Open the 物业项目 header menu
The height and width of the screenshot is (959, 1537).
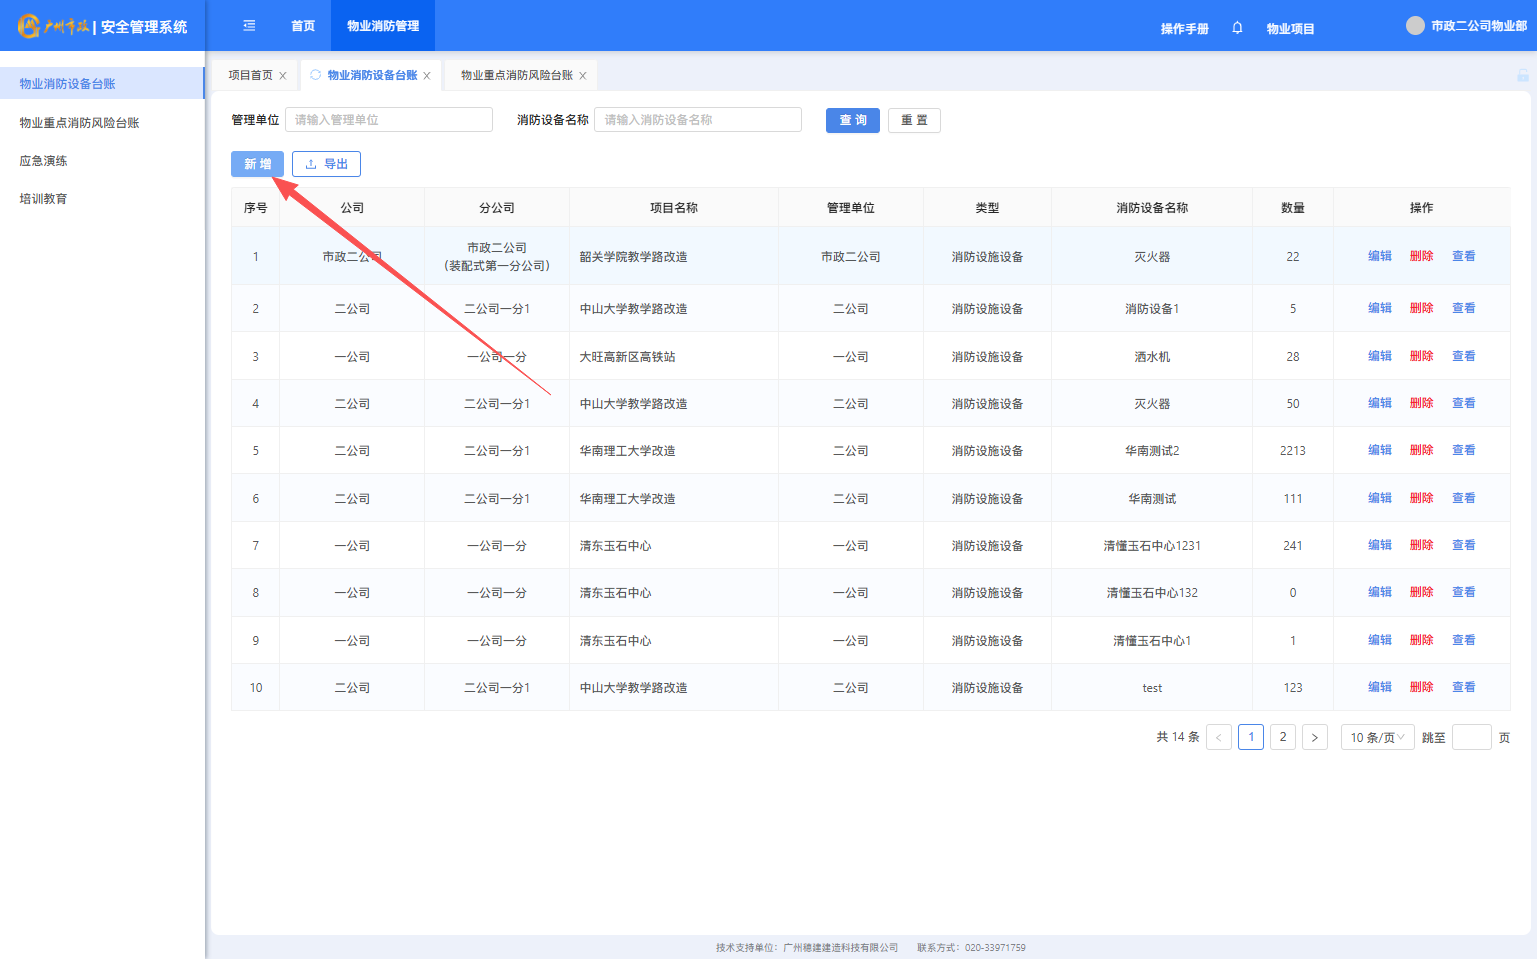click(1290, 28)
